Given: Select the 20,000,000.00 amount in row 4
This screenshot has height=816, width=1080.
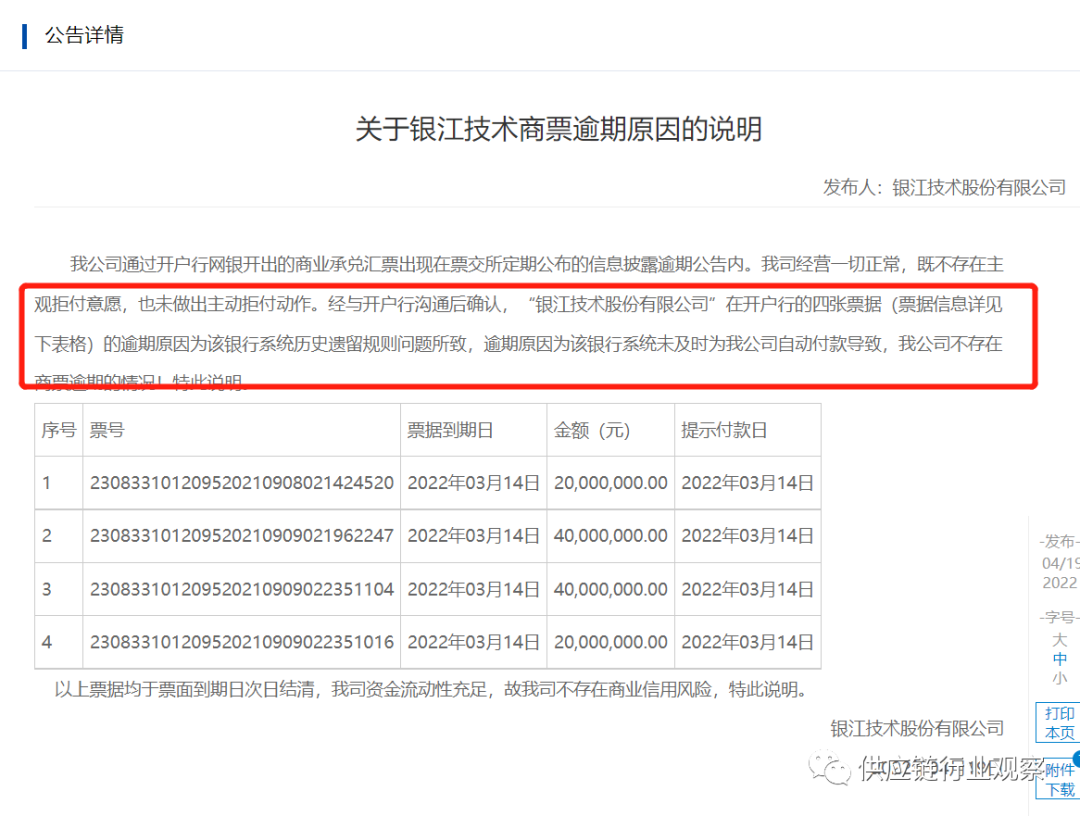Looking at the screenshot, I should click(x=610, y=642).
